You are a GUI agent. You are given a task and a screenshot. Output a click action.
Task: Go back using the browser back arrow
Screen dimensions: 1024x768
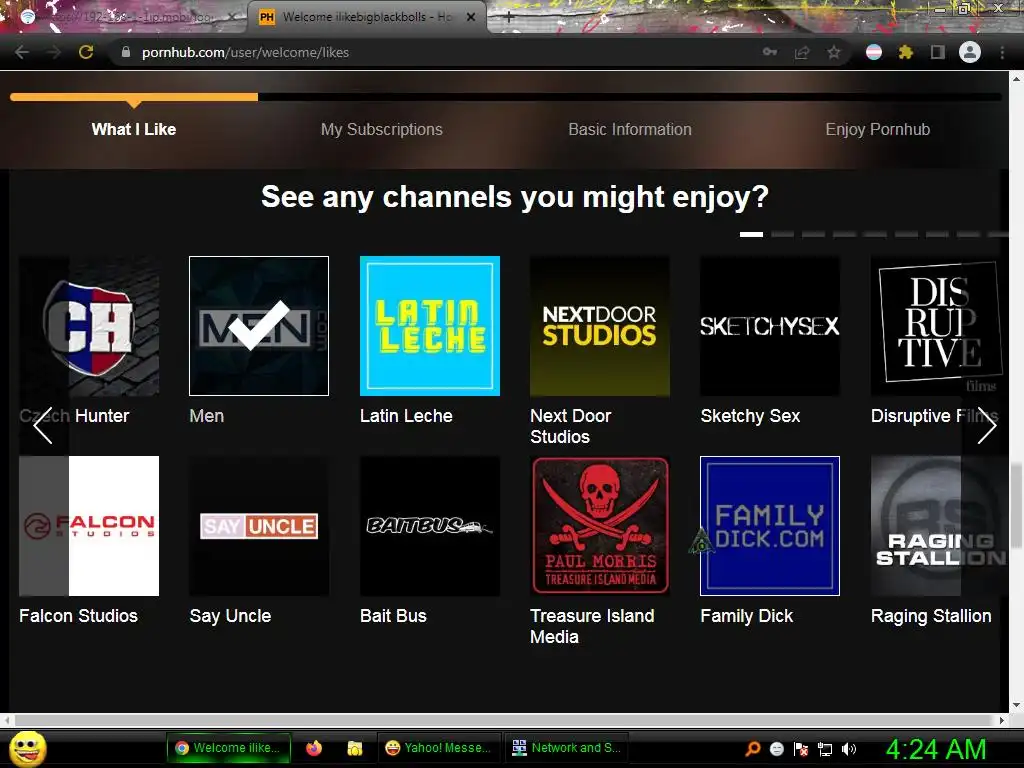[22, 52]
